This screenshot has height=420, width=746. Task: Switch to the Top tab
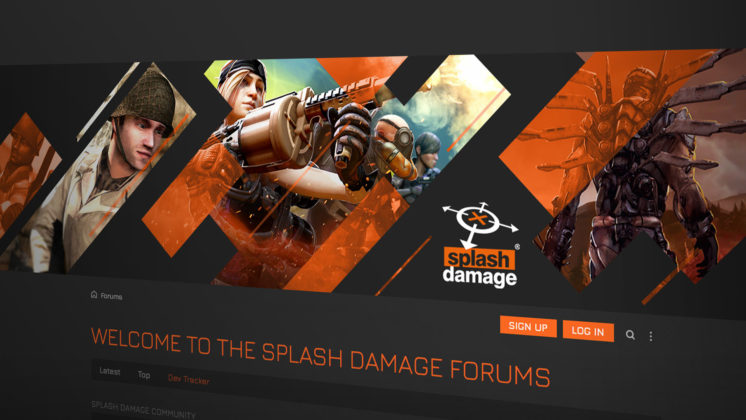pyautogui.click(x=144, y=375)
